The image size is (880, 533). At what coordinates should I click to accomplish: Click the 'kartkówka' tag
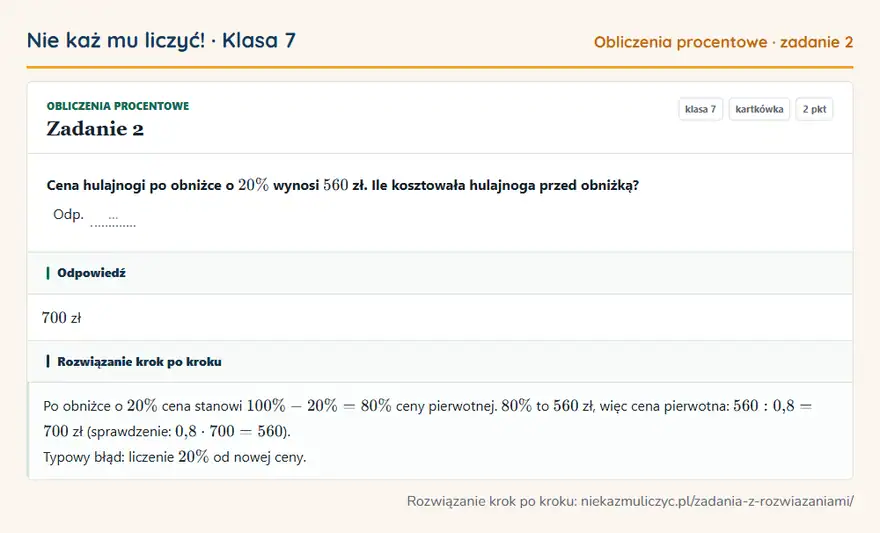pyautogui.click(x=759, y=109)
